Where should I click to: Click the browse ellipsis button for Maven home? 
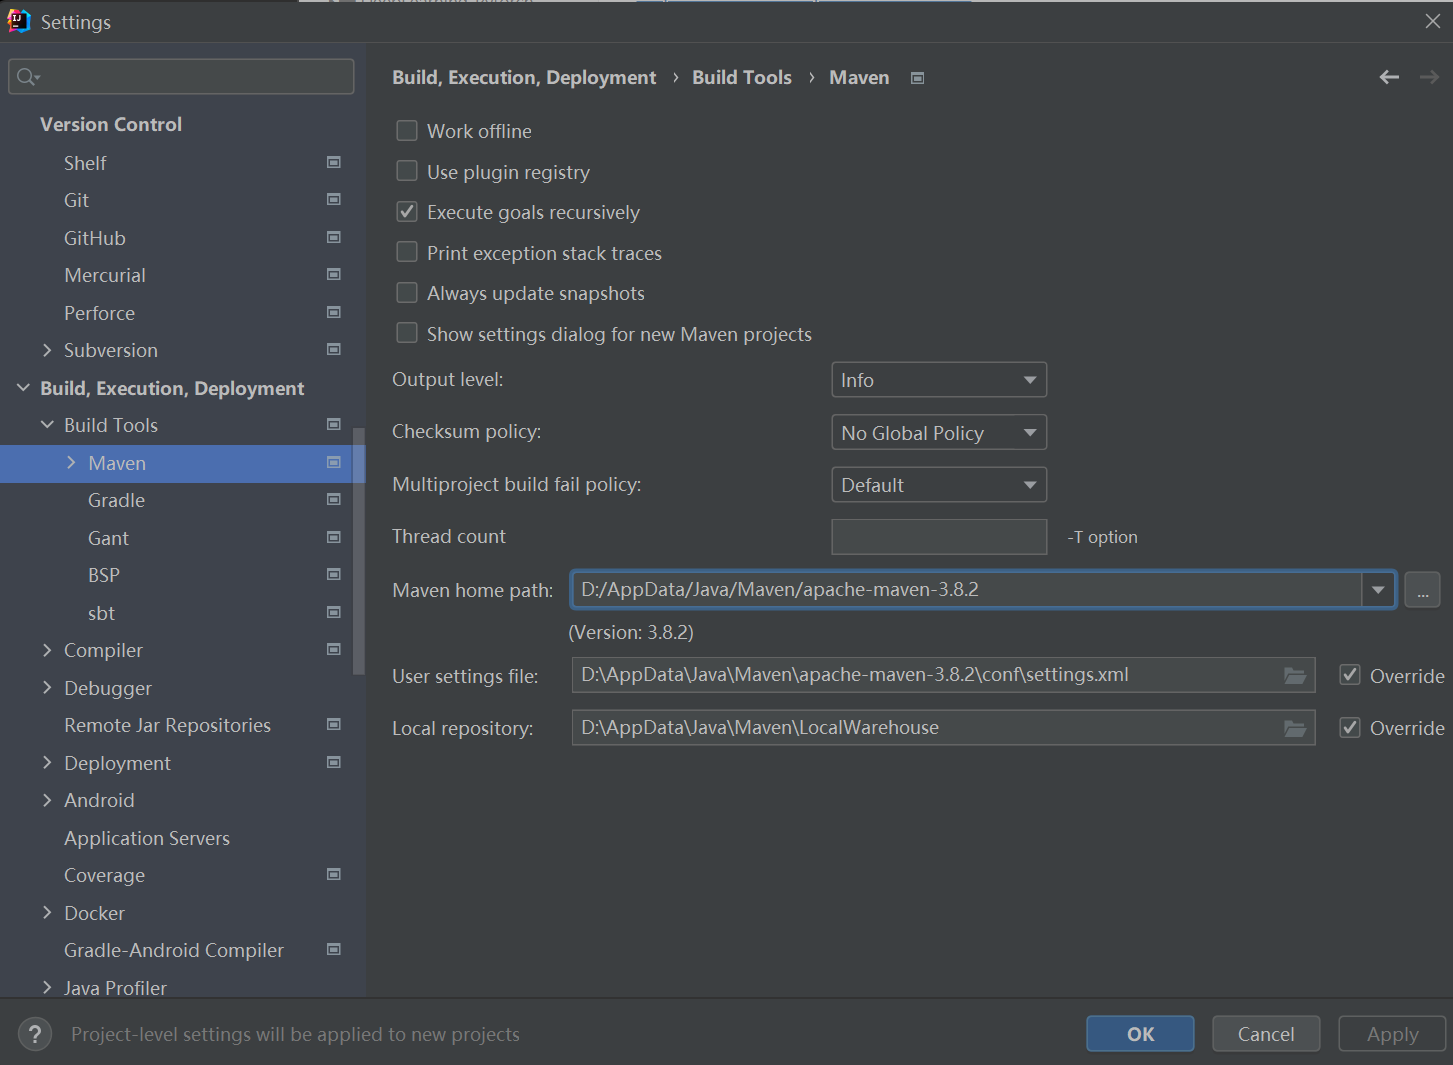pos(1422,590)
